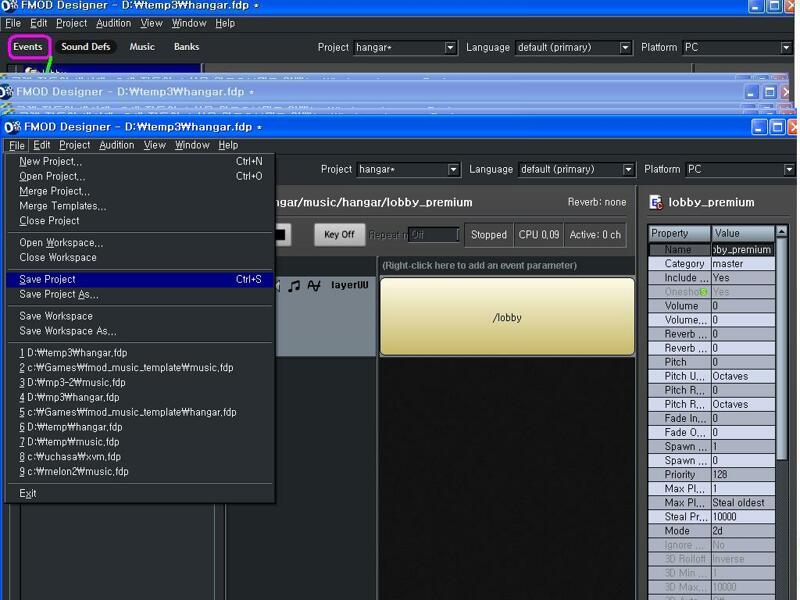Select Close Workspace menu entry
The image size is (800, 600).
coord(140,258)
